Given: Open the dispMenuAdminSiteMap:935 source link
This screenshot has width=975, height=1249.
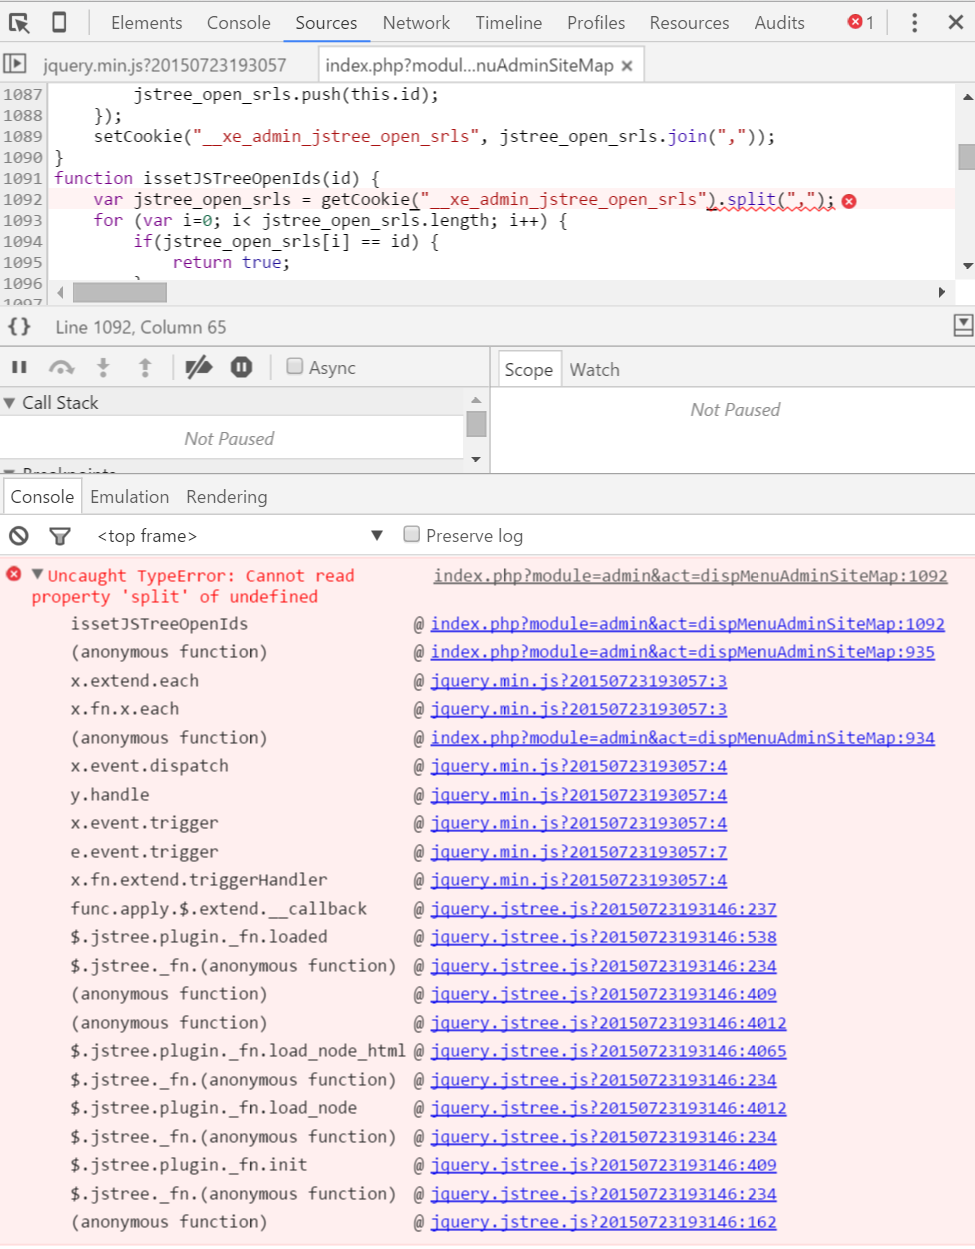Looking at the screenshot, I should pyautogui.click(x=682, y=652).
